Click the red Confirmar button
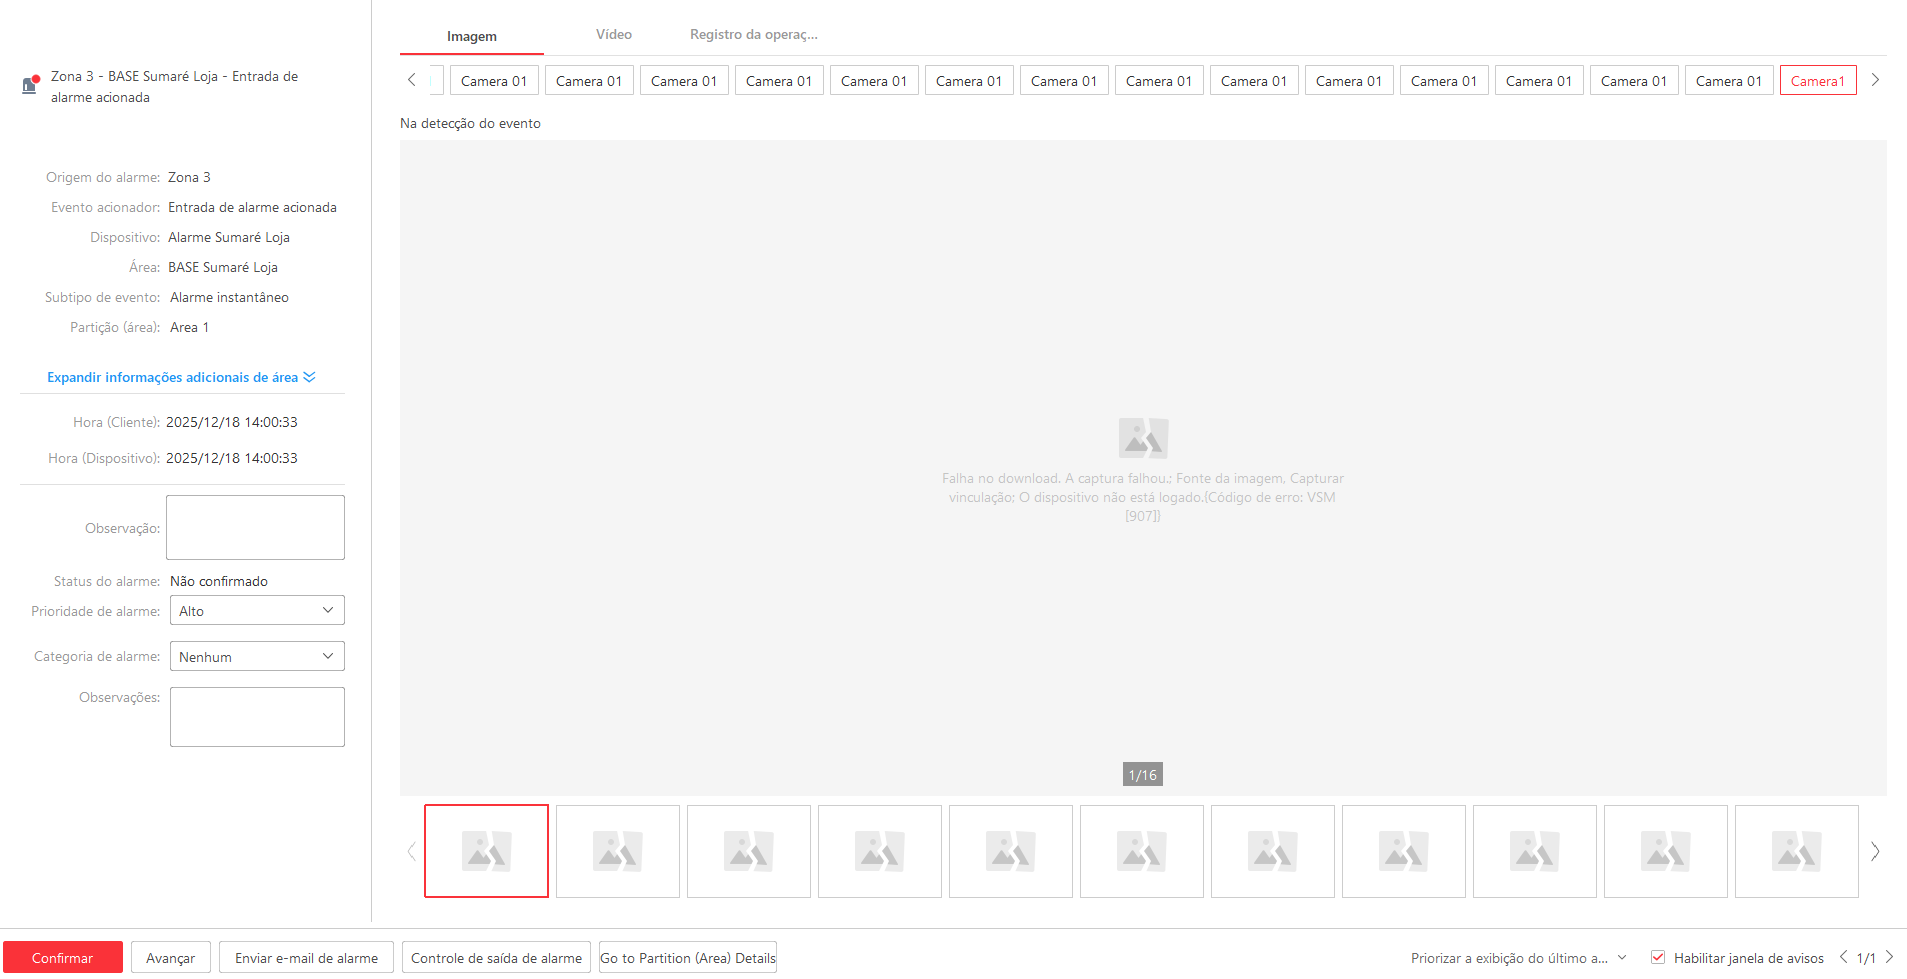The image size is (1907, 979). click(x=62, y=958)
